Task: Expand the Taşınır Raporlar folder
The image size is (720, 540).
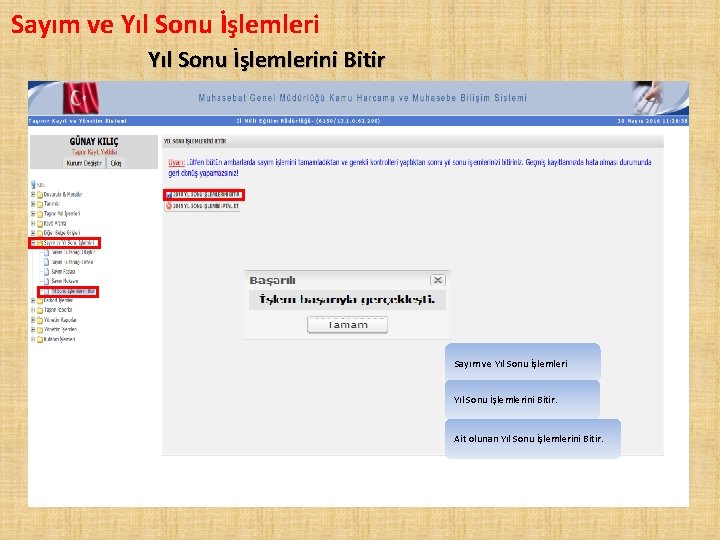Action: click(x=33, y=310)
